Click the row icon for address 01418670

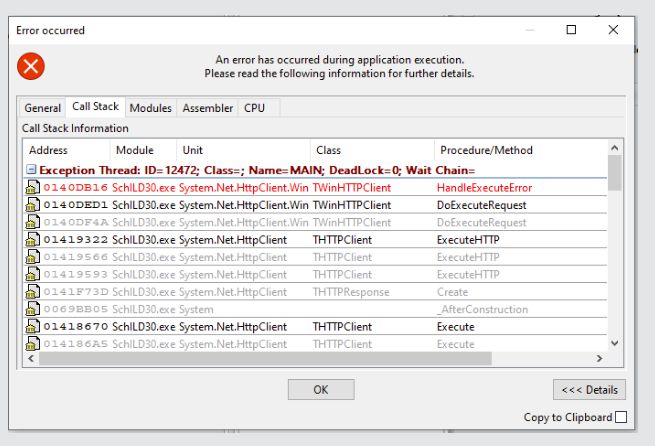pyautogui.click(x=33, y=326)
